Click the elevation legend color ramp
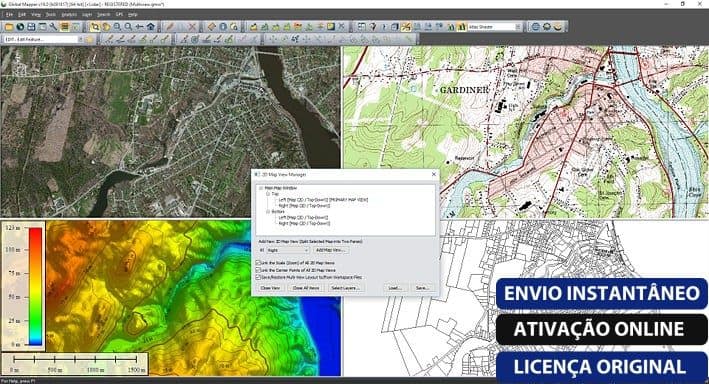The height and width of the screenshot is (384, 709). pyautogui.click(x=36, y=286)
